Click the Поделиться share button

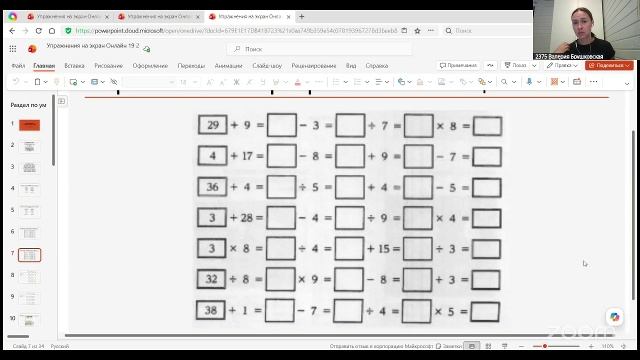609,65
